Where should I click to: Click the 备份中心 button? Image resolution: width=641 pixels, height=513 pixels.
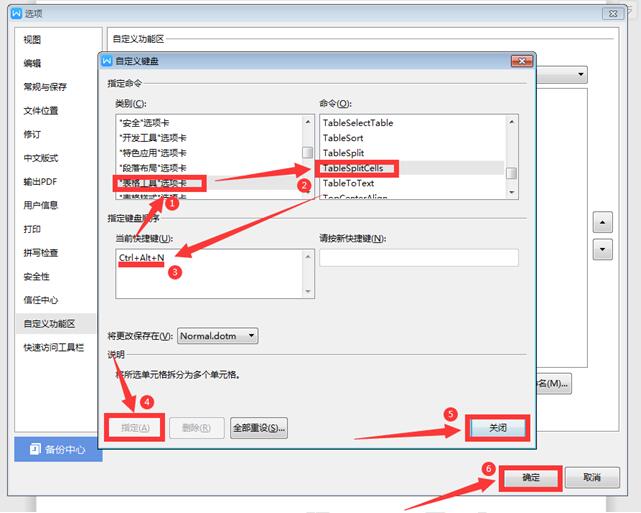[x=58, y=449]
